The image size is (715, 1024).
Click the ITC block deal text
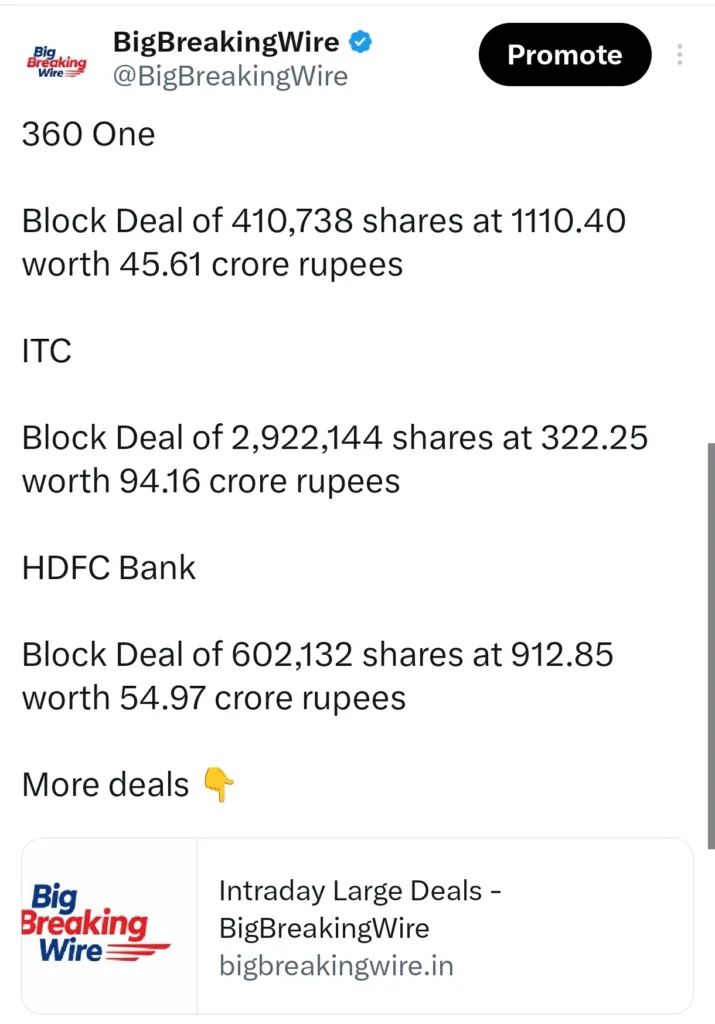point(336,459)
